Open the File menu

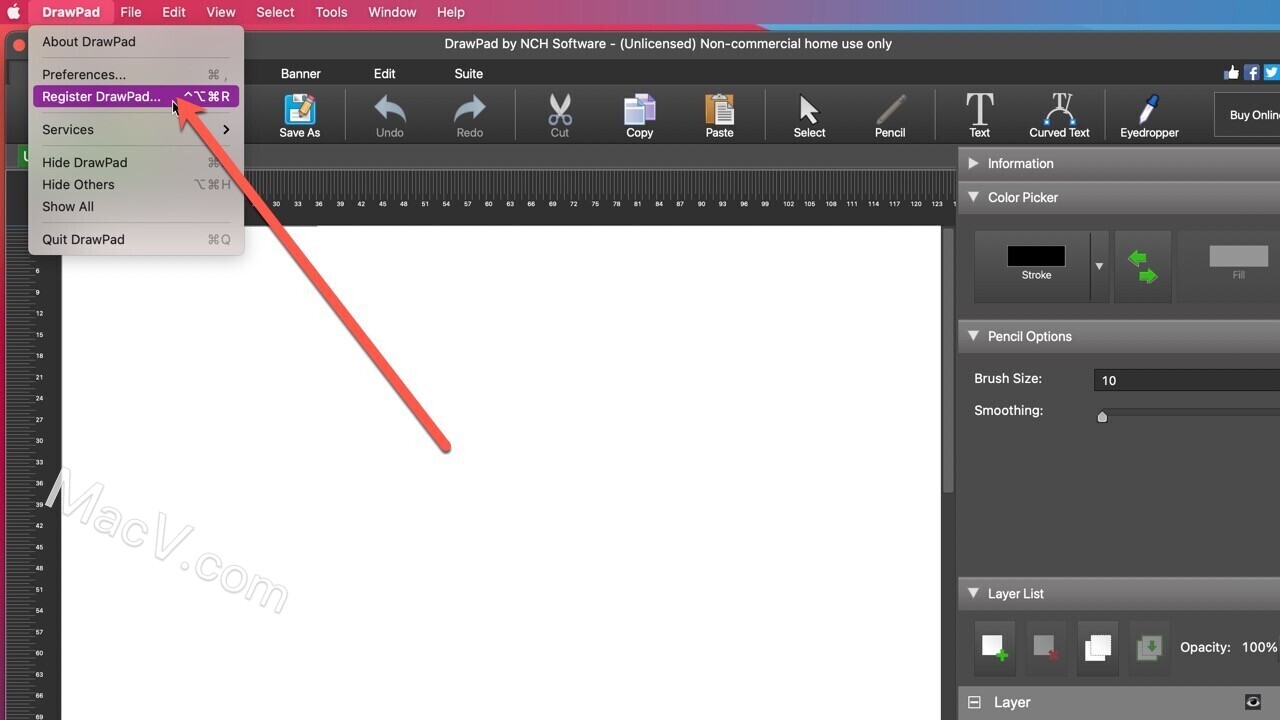coord(131,12)
